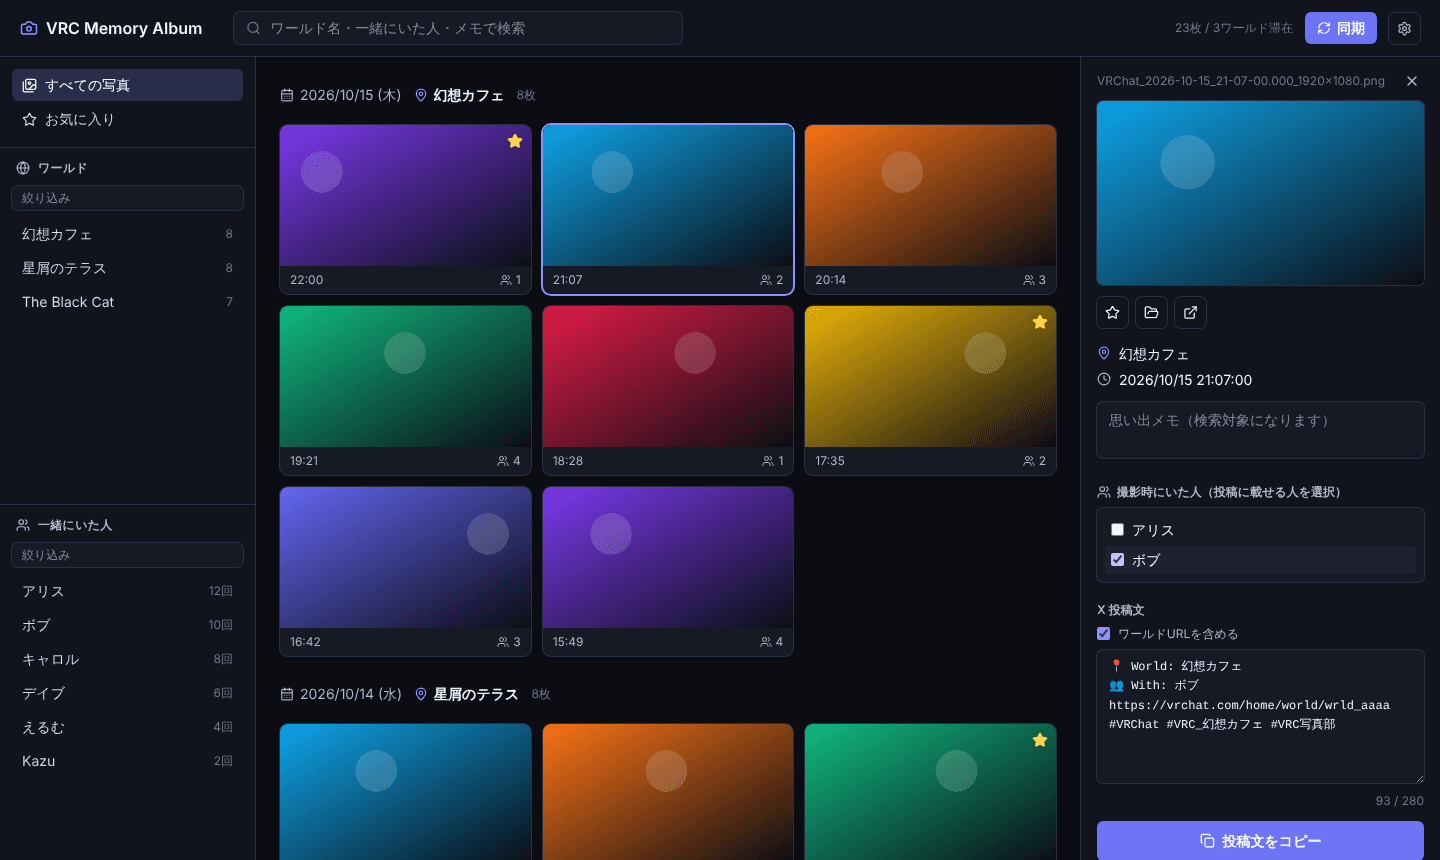
Task: Click the VRC Memory Album camera logo
Action: (x=29, y=28)
